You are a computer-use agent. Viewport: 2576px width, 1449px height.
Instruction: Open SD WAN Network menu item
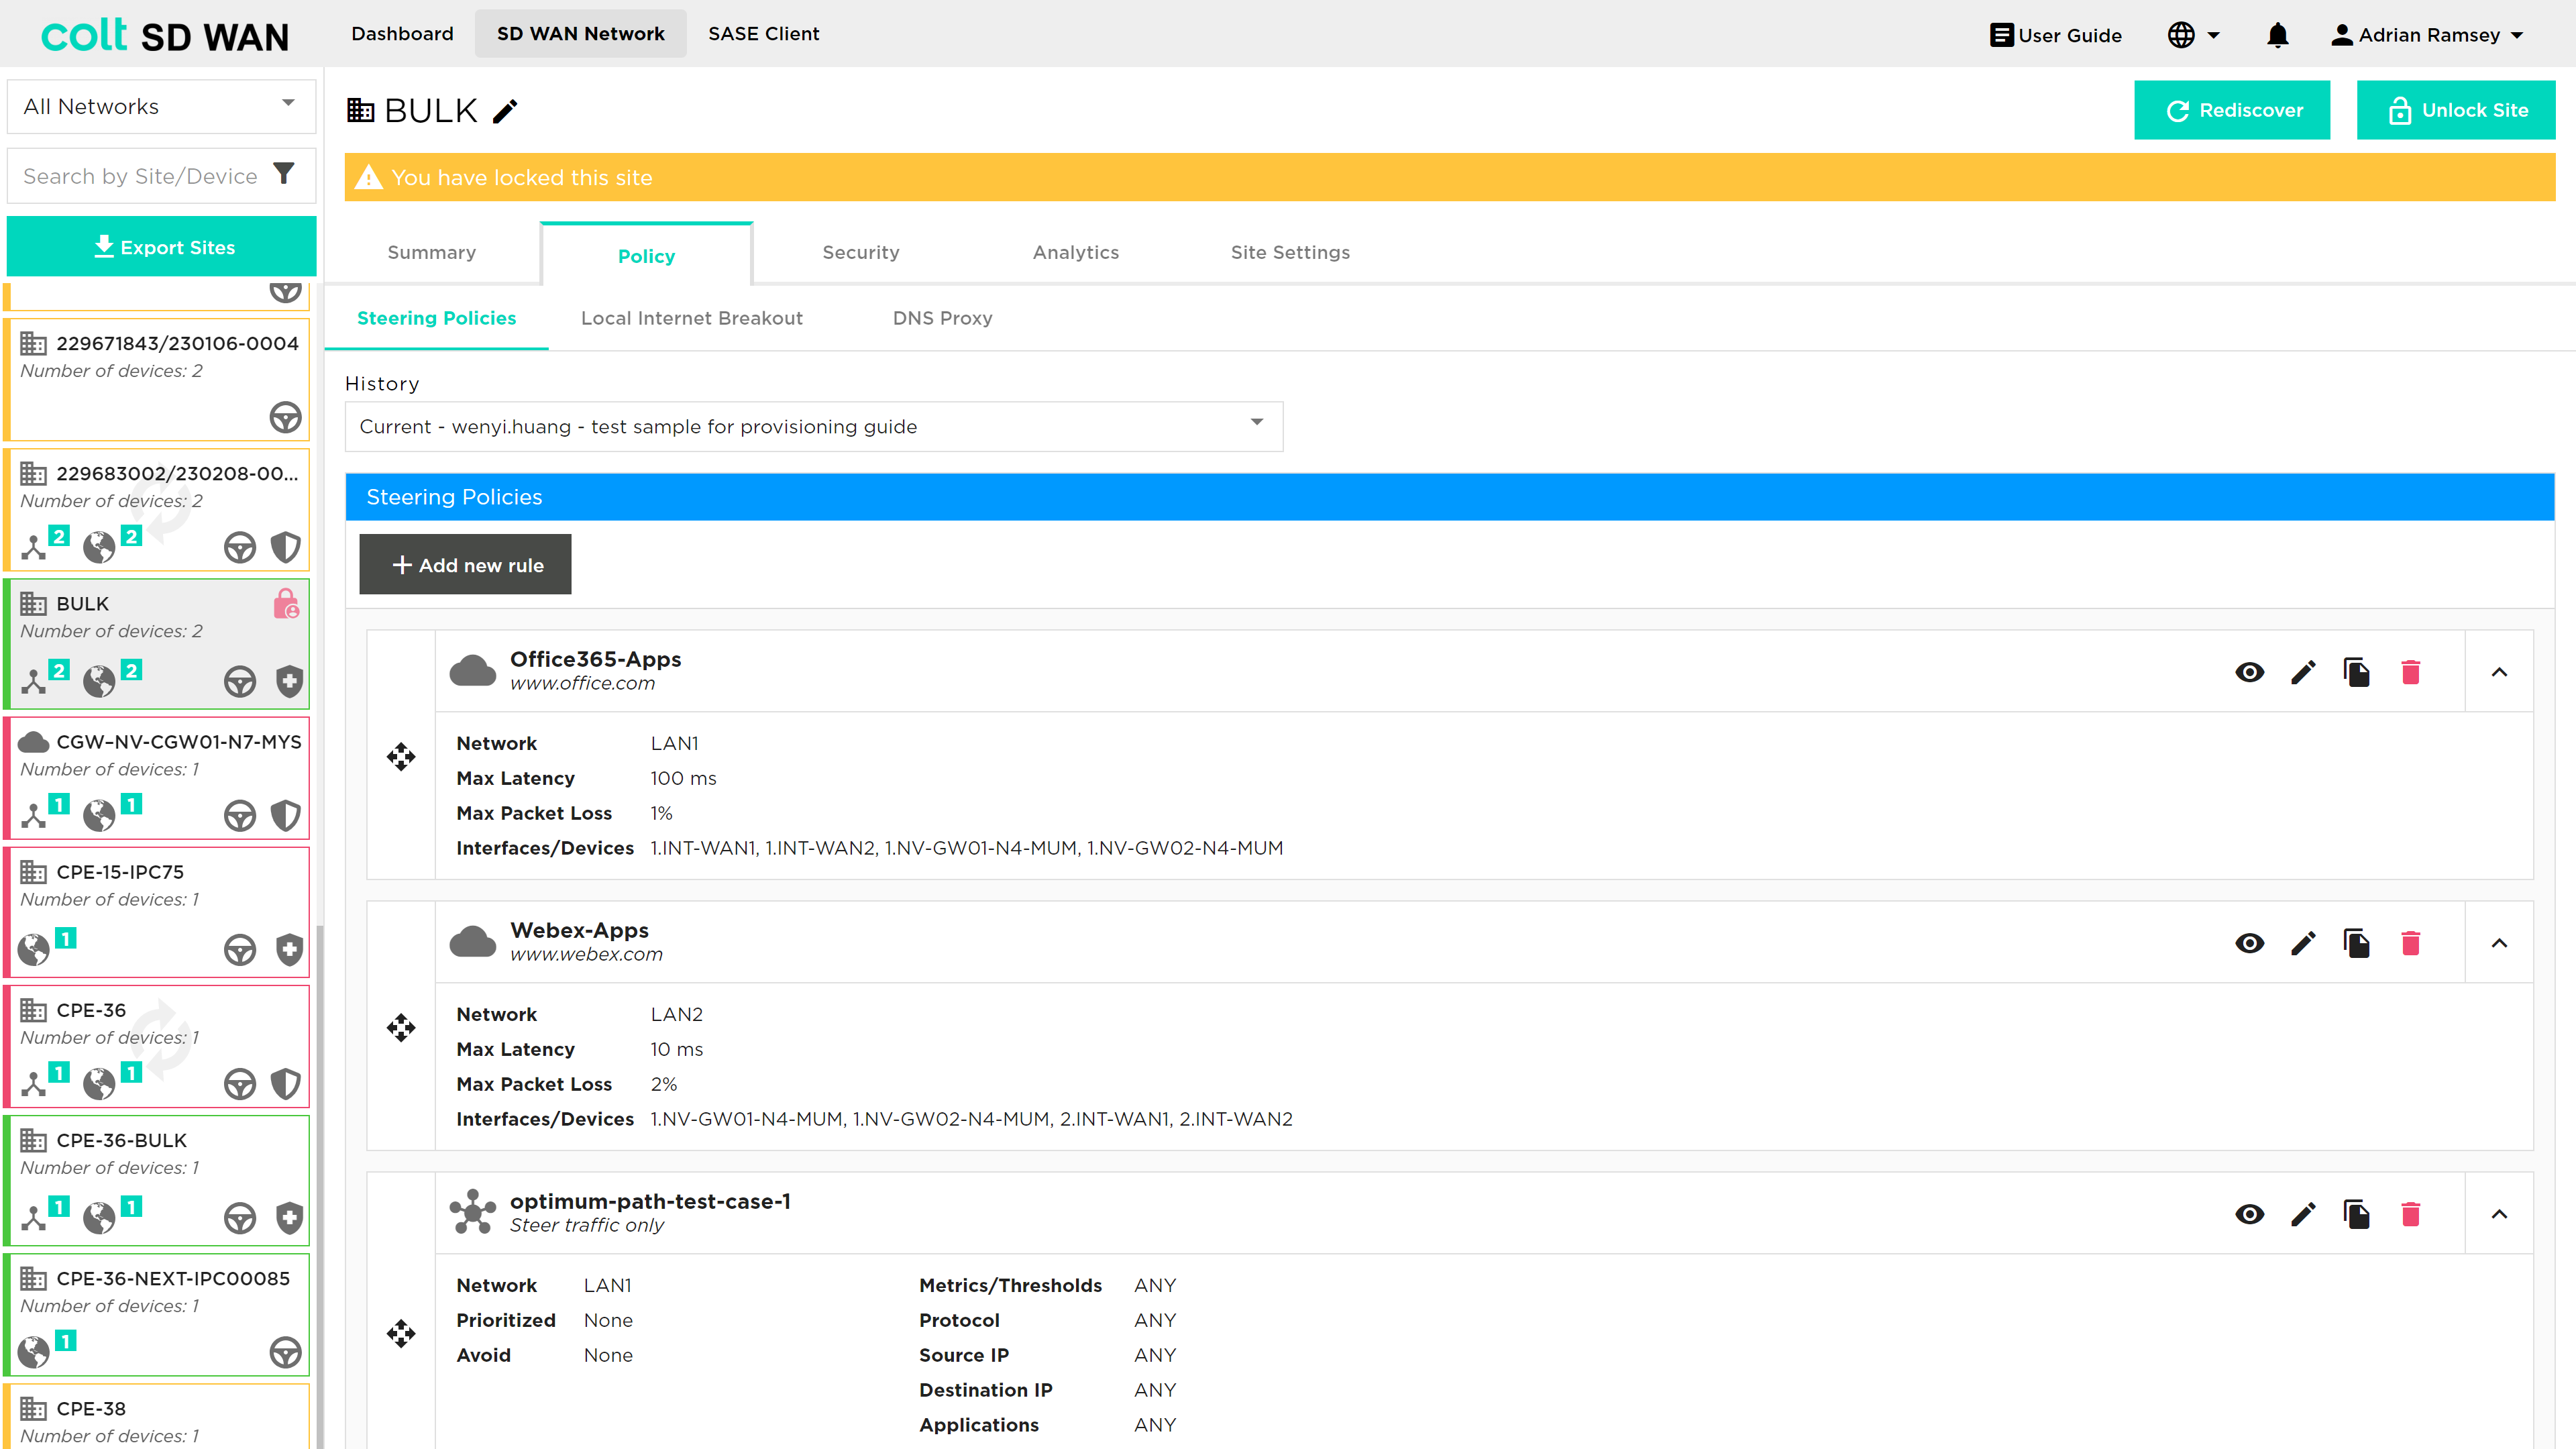click(x=580, y=34)
